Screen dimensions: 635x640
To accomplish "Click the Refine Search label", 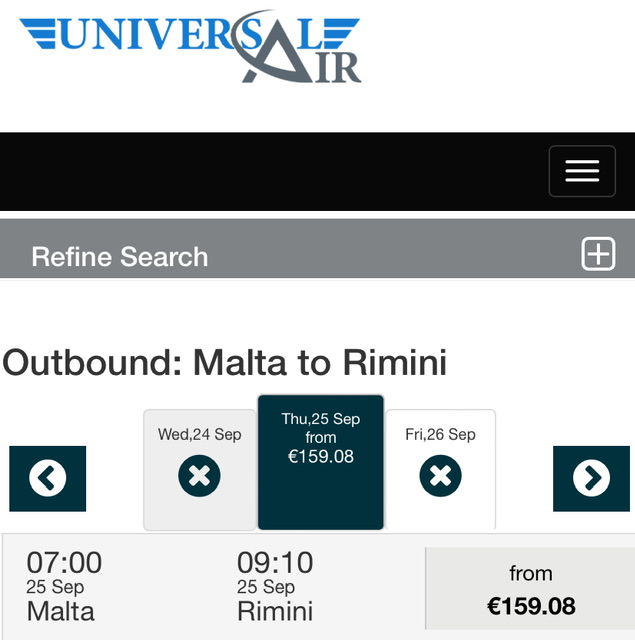I will (120, 257).
